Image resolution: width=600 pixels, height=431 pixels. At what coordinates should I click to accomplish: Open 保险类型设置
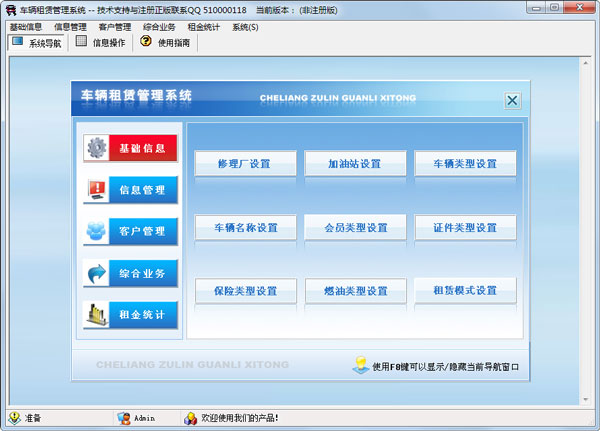245,291
